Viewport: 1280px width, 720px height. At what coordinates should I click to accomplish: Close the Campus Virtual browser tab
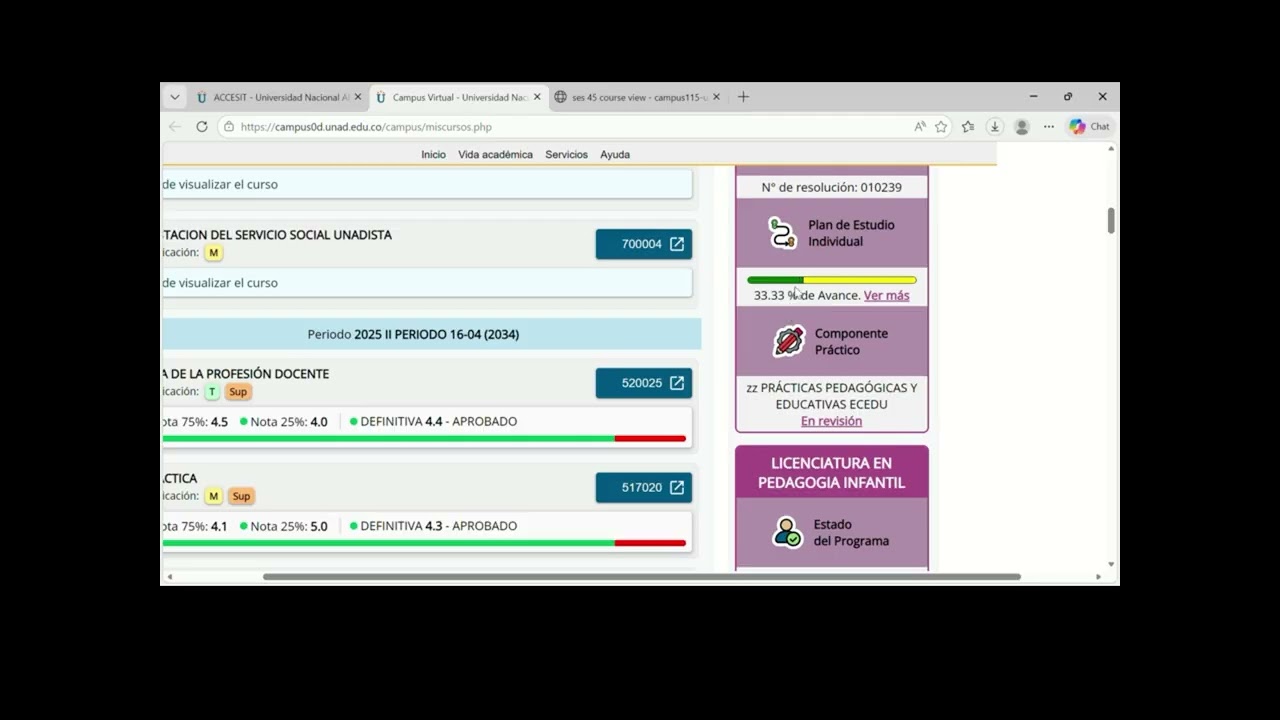(x=537, y=97)
